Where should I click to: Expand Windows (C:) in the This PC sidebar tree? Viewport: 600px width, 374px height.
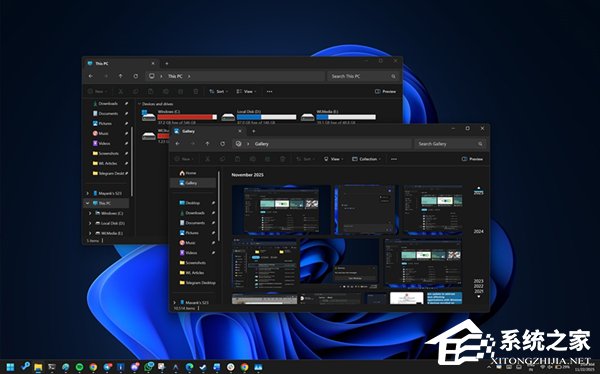(90, 213)
